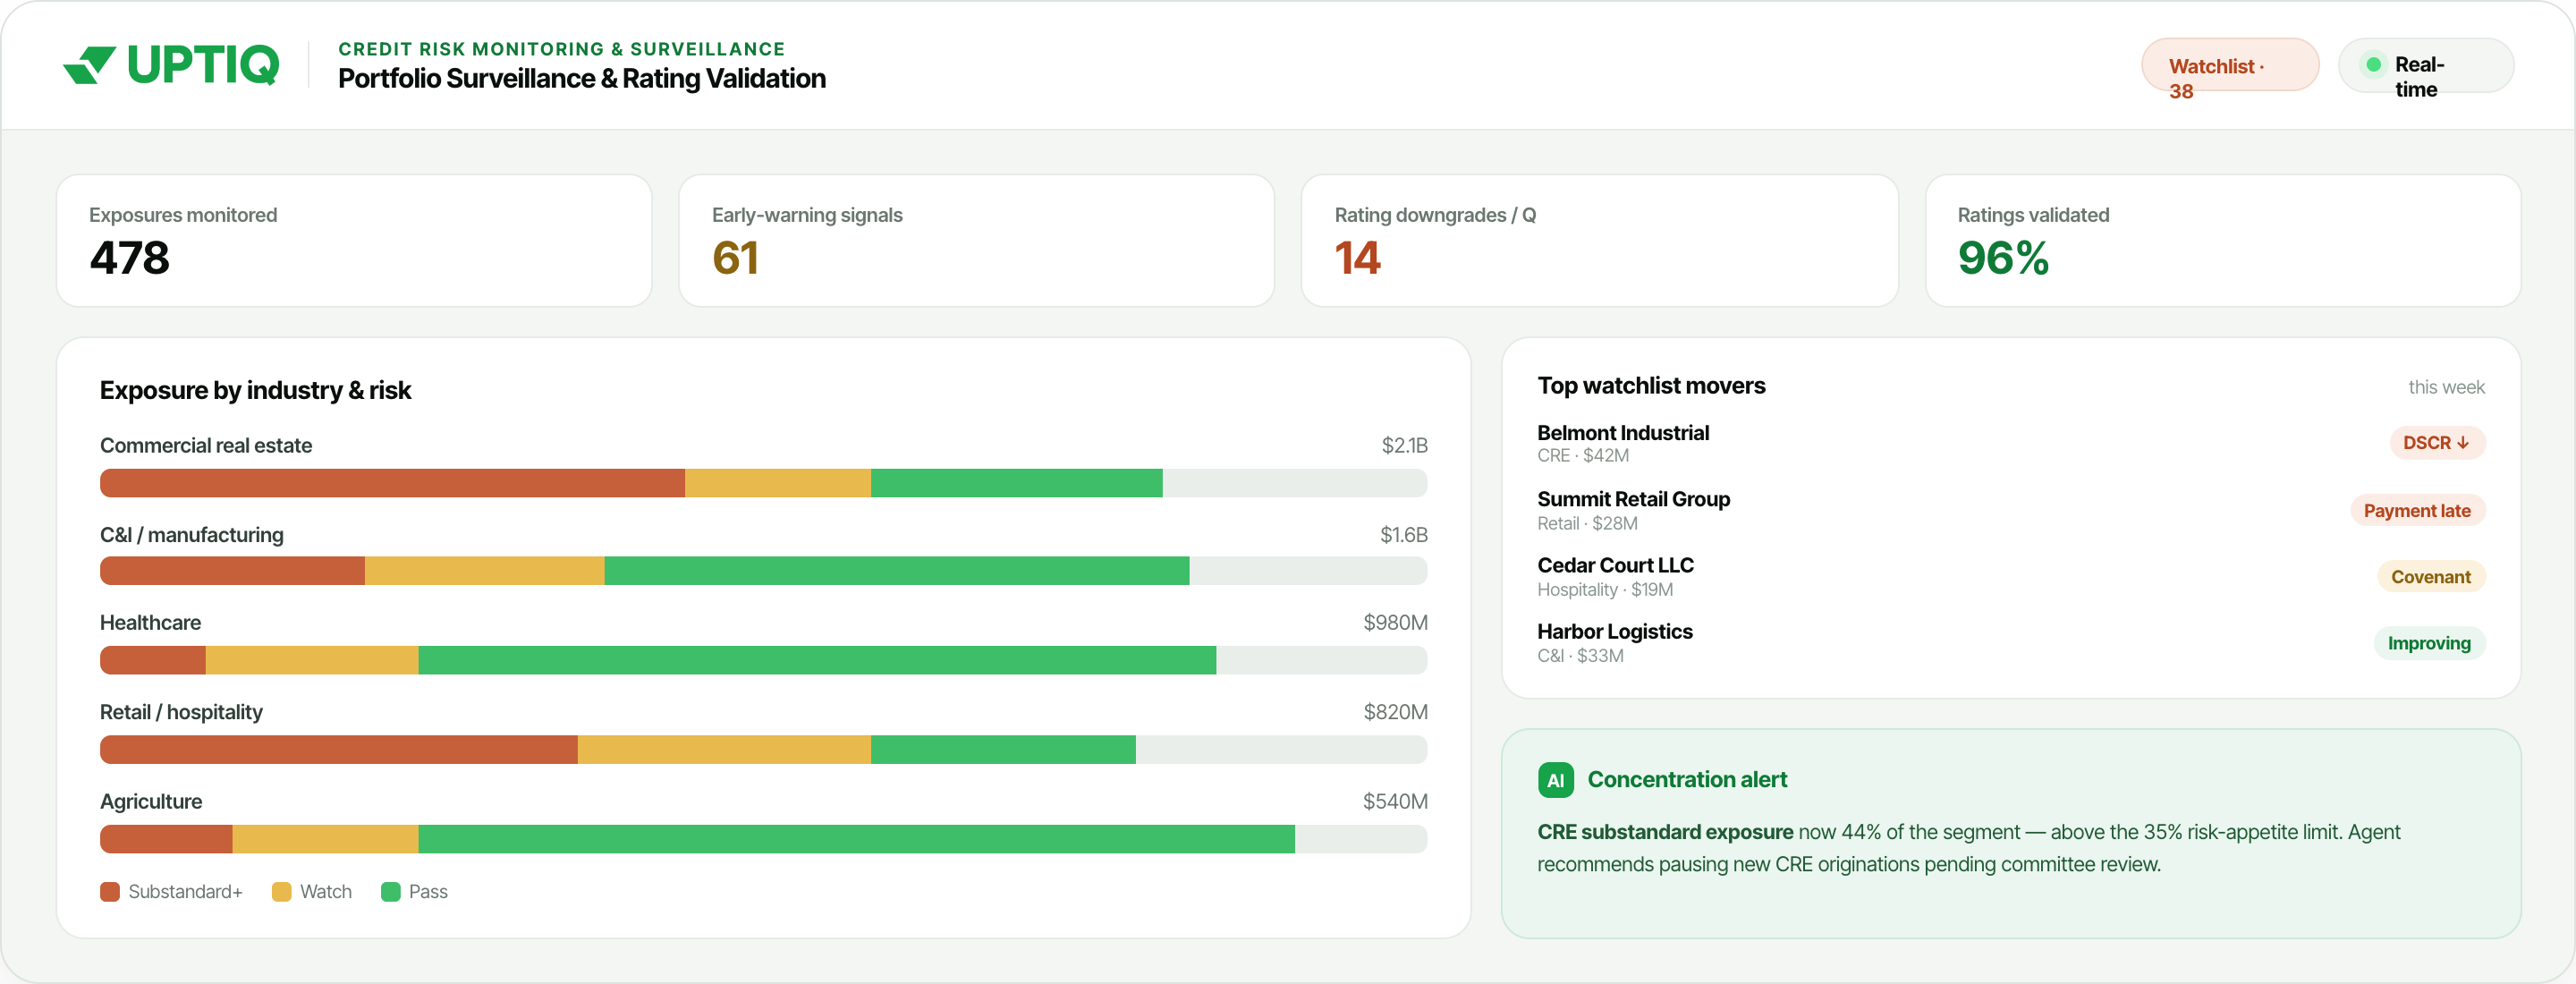Image resolution: width=2576 pixels, height=984 pixels.
Task: Click the Healthcare green Pass segment
Action: 817,660
